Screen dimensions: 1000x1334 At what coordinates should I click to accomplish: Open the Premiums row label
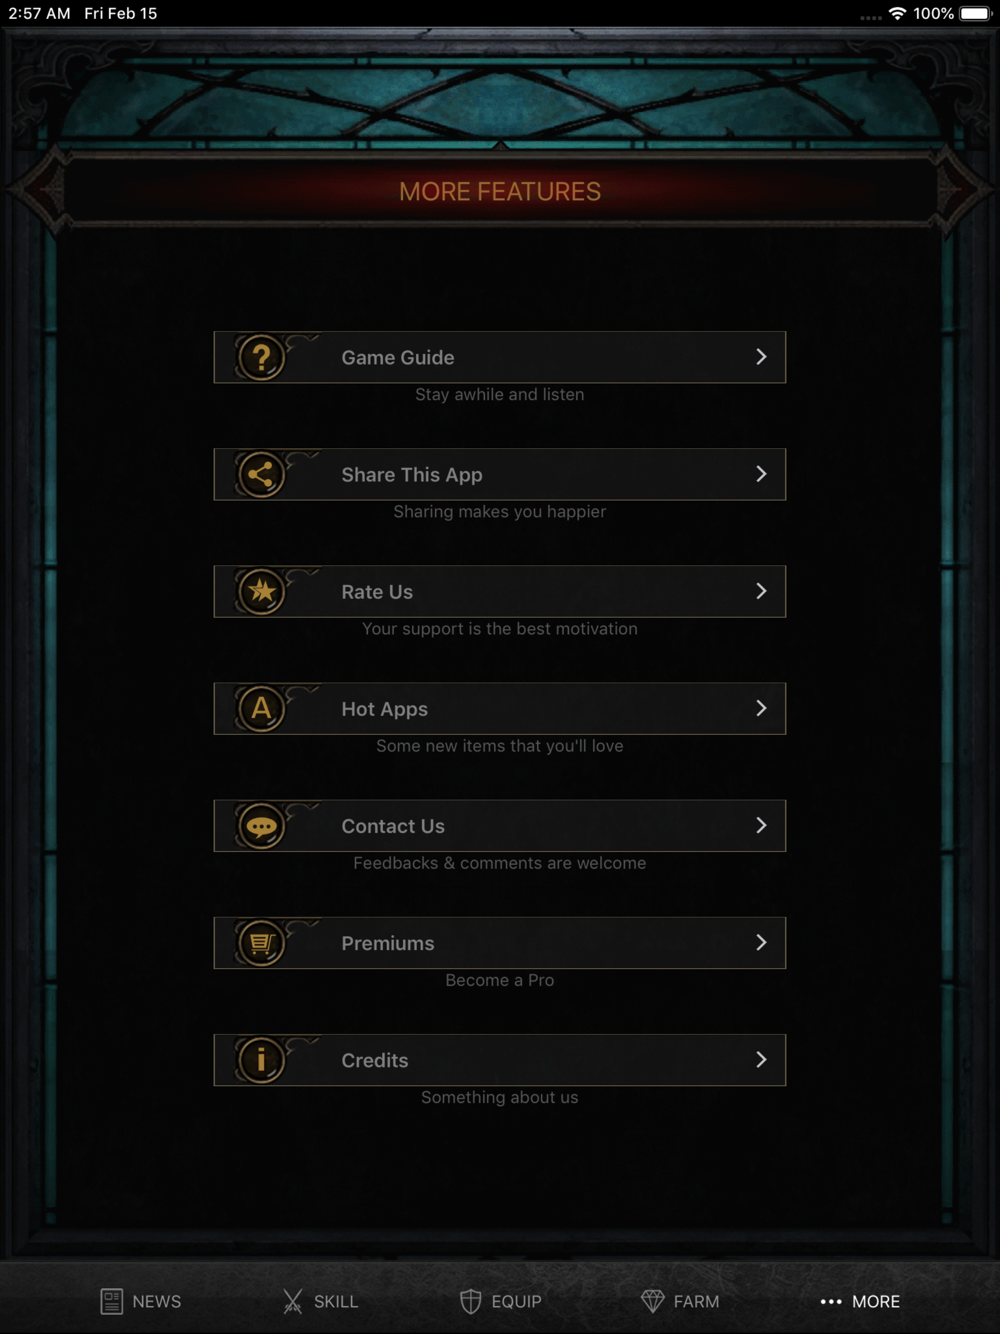tap(388, 943)
